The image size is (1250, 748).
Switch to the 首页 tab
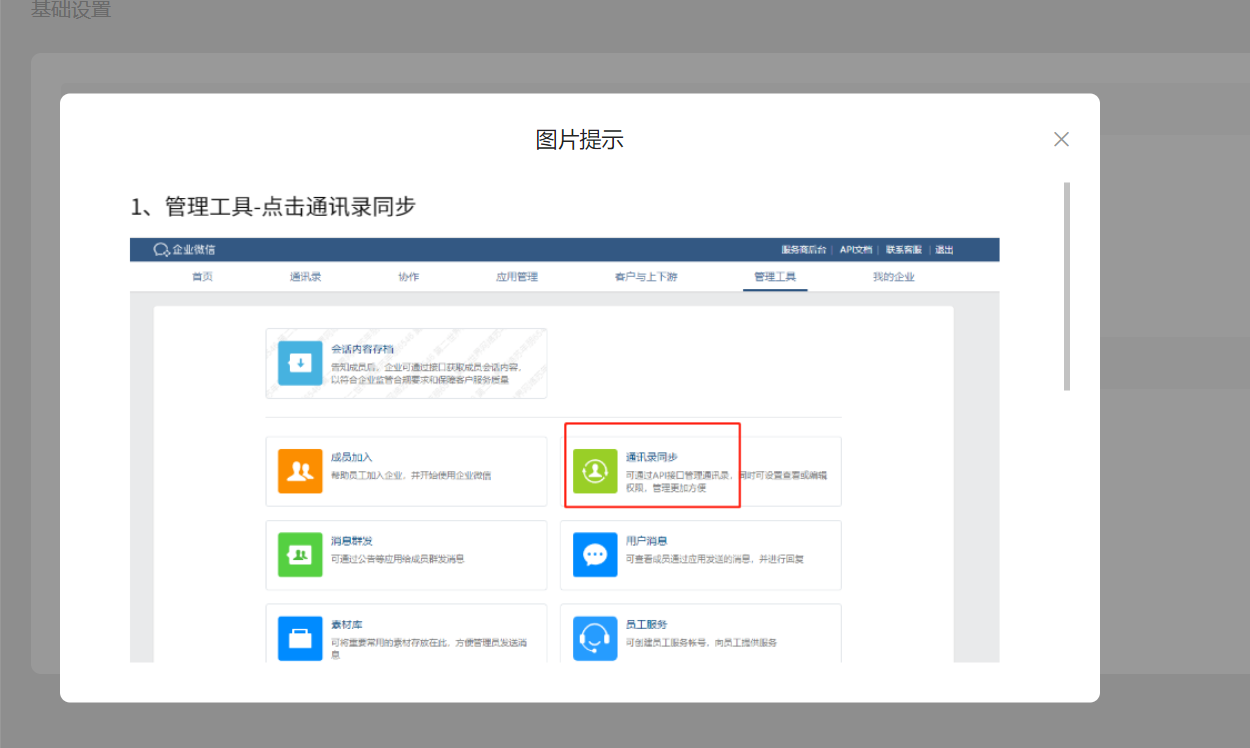click(x=202, y=277)
